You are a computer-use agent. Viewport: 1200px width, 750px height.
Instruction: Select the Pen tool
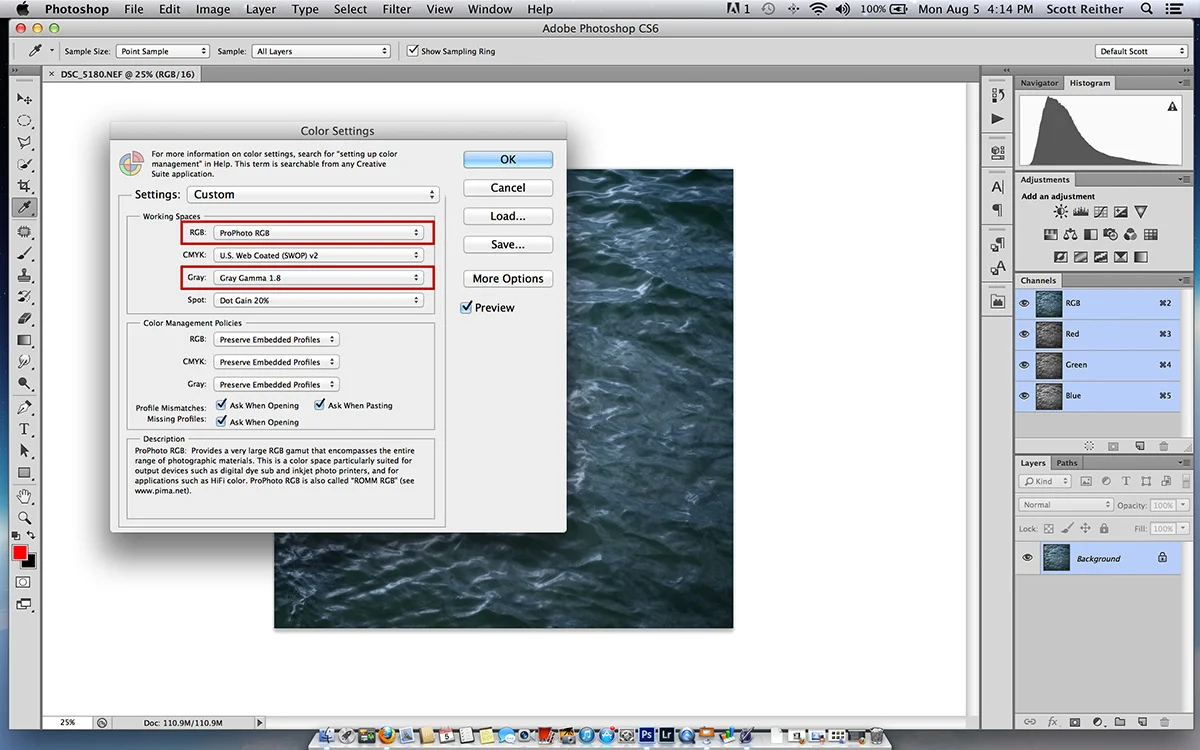(x=25, y=407)
